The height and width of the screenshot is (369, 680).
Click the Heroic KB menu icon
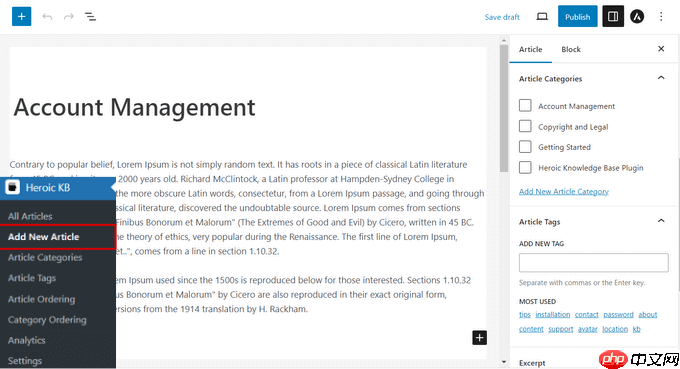pos(13,187)
